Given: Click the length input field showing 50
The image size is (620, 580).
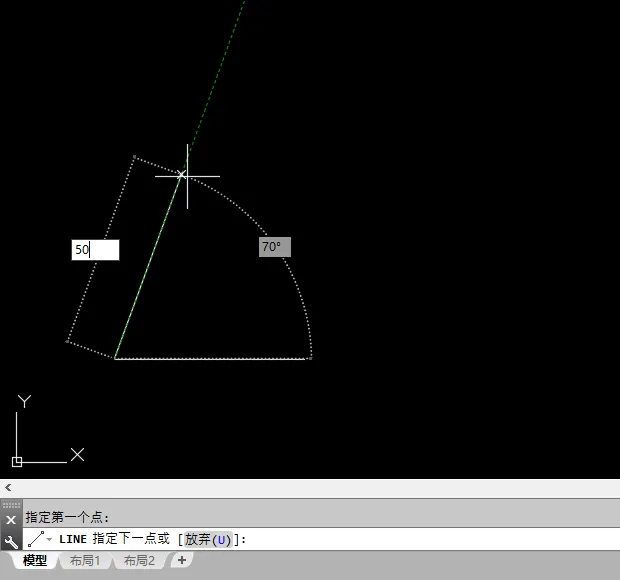Looking at the screenshot, I should pyautogui.click(x=95, y=250).
